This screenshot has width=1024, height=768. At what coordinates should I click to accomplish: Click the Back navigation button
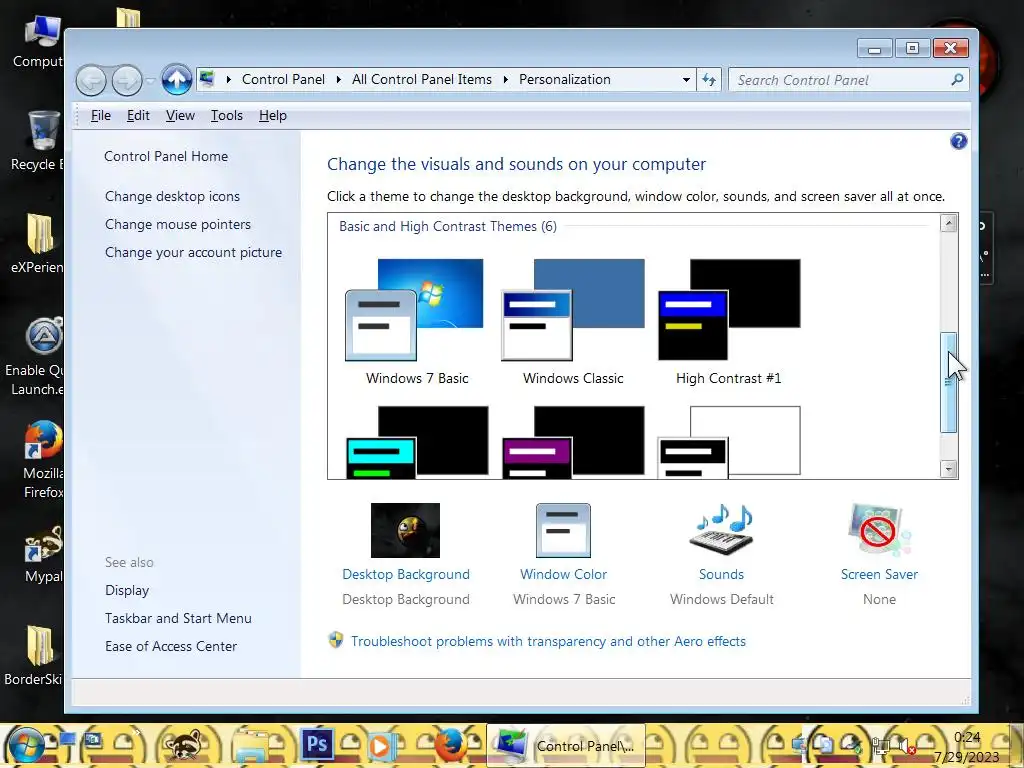91,80
